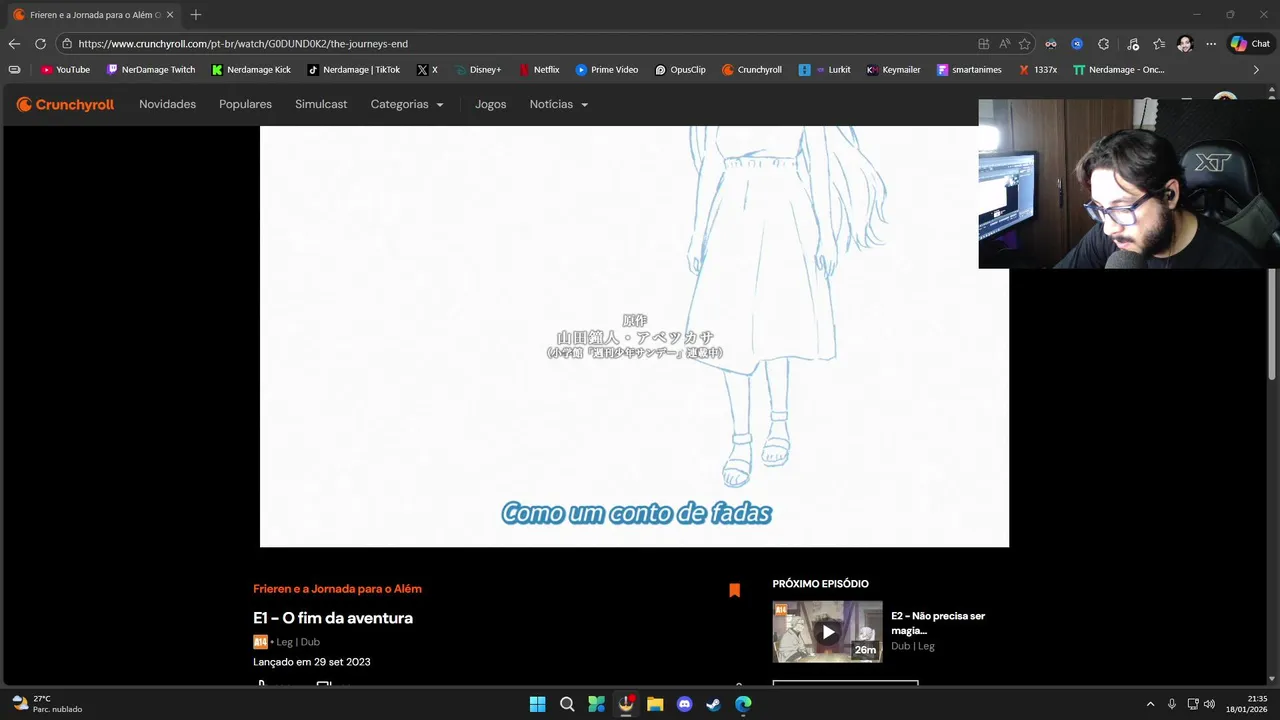Screen dimensions: 1280x720
Task: Open the File Explorer taskbar icon
Action: (x=655, y=704)
